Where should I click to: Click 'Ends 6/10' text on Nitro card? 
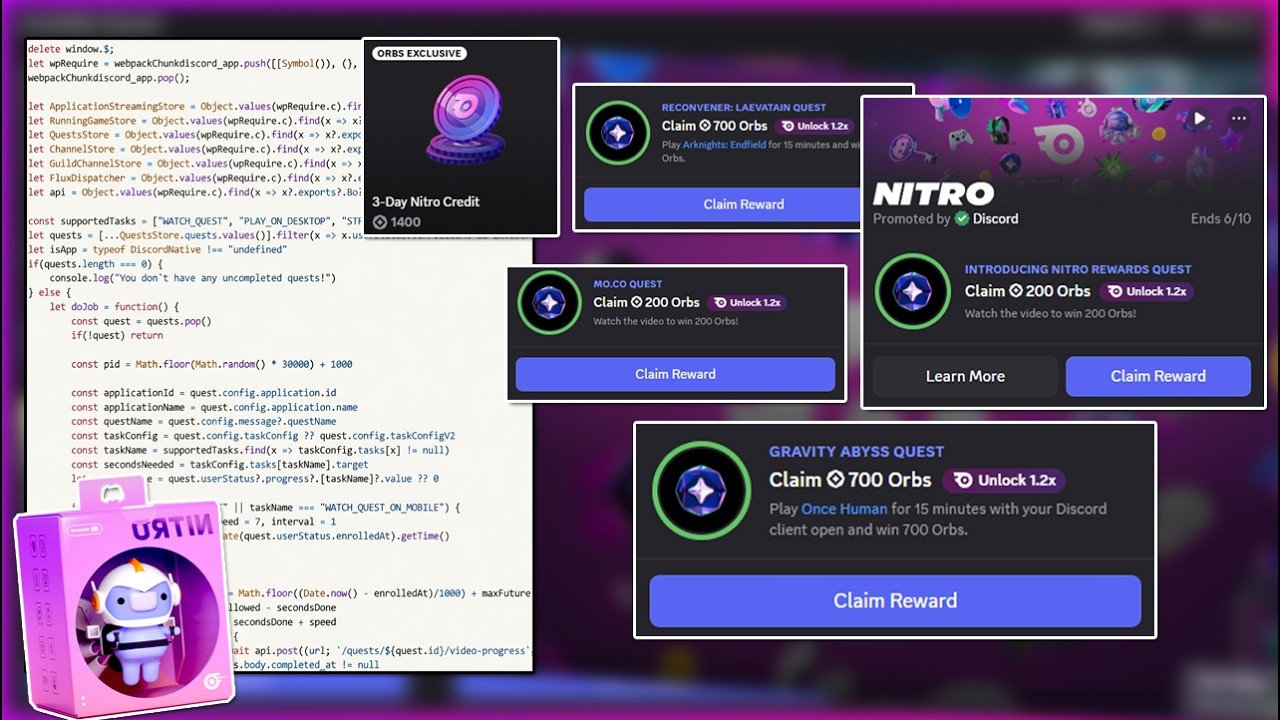(1221, 218)
